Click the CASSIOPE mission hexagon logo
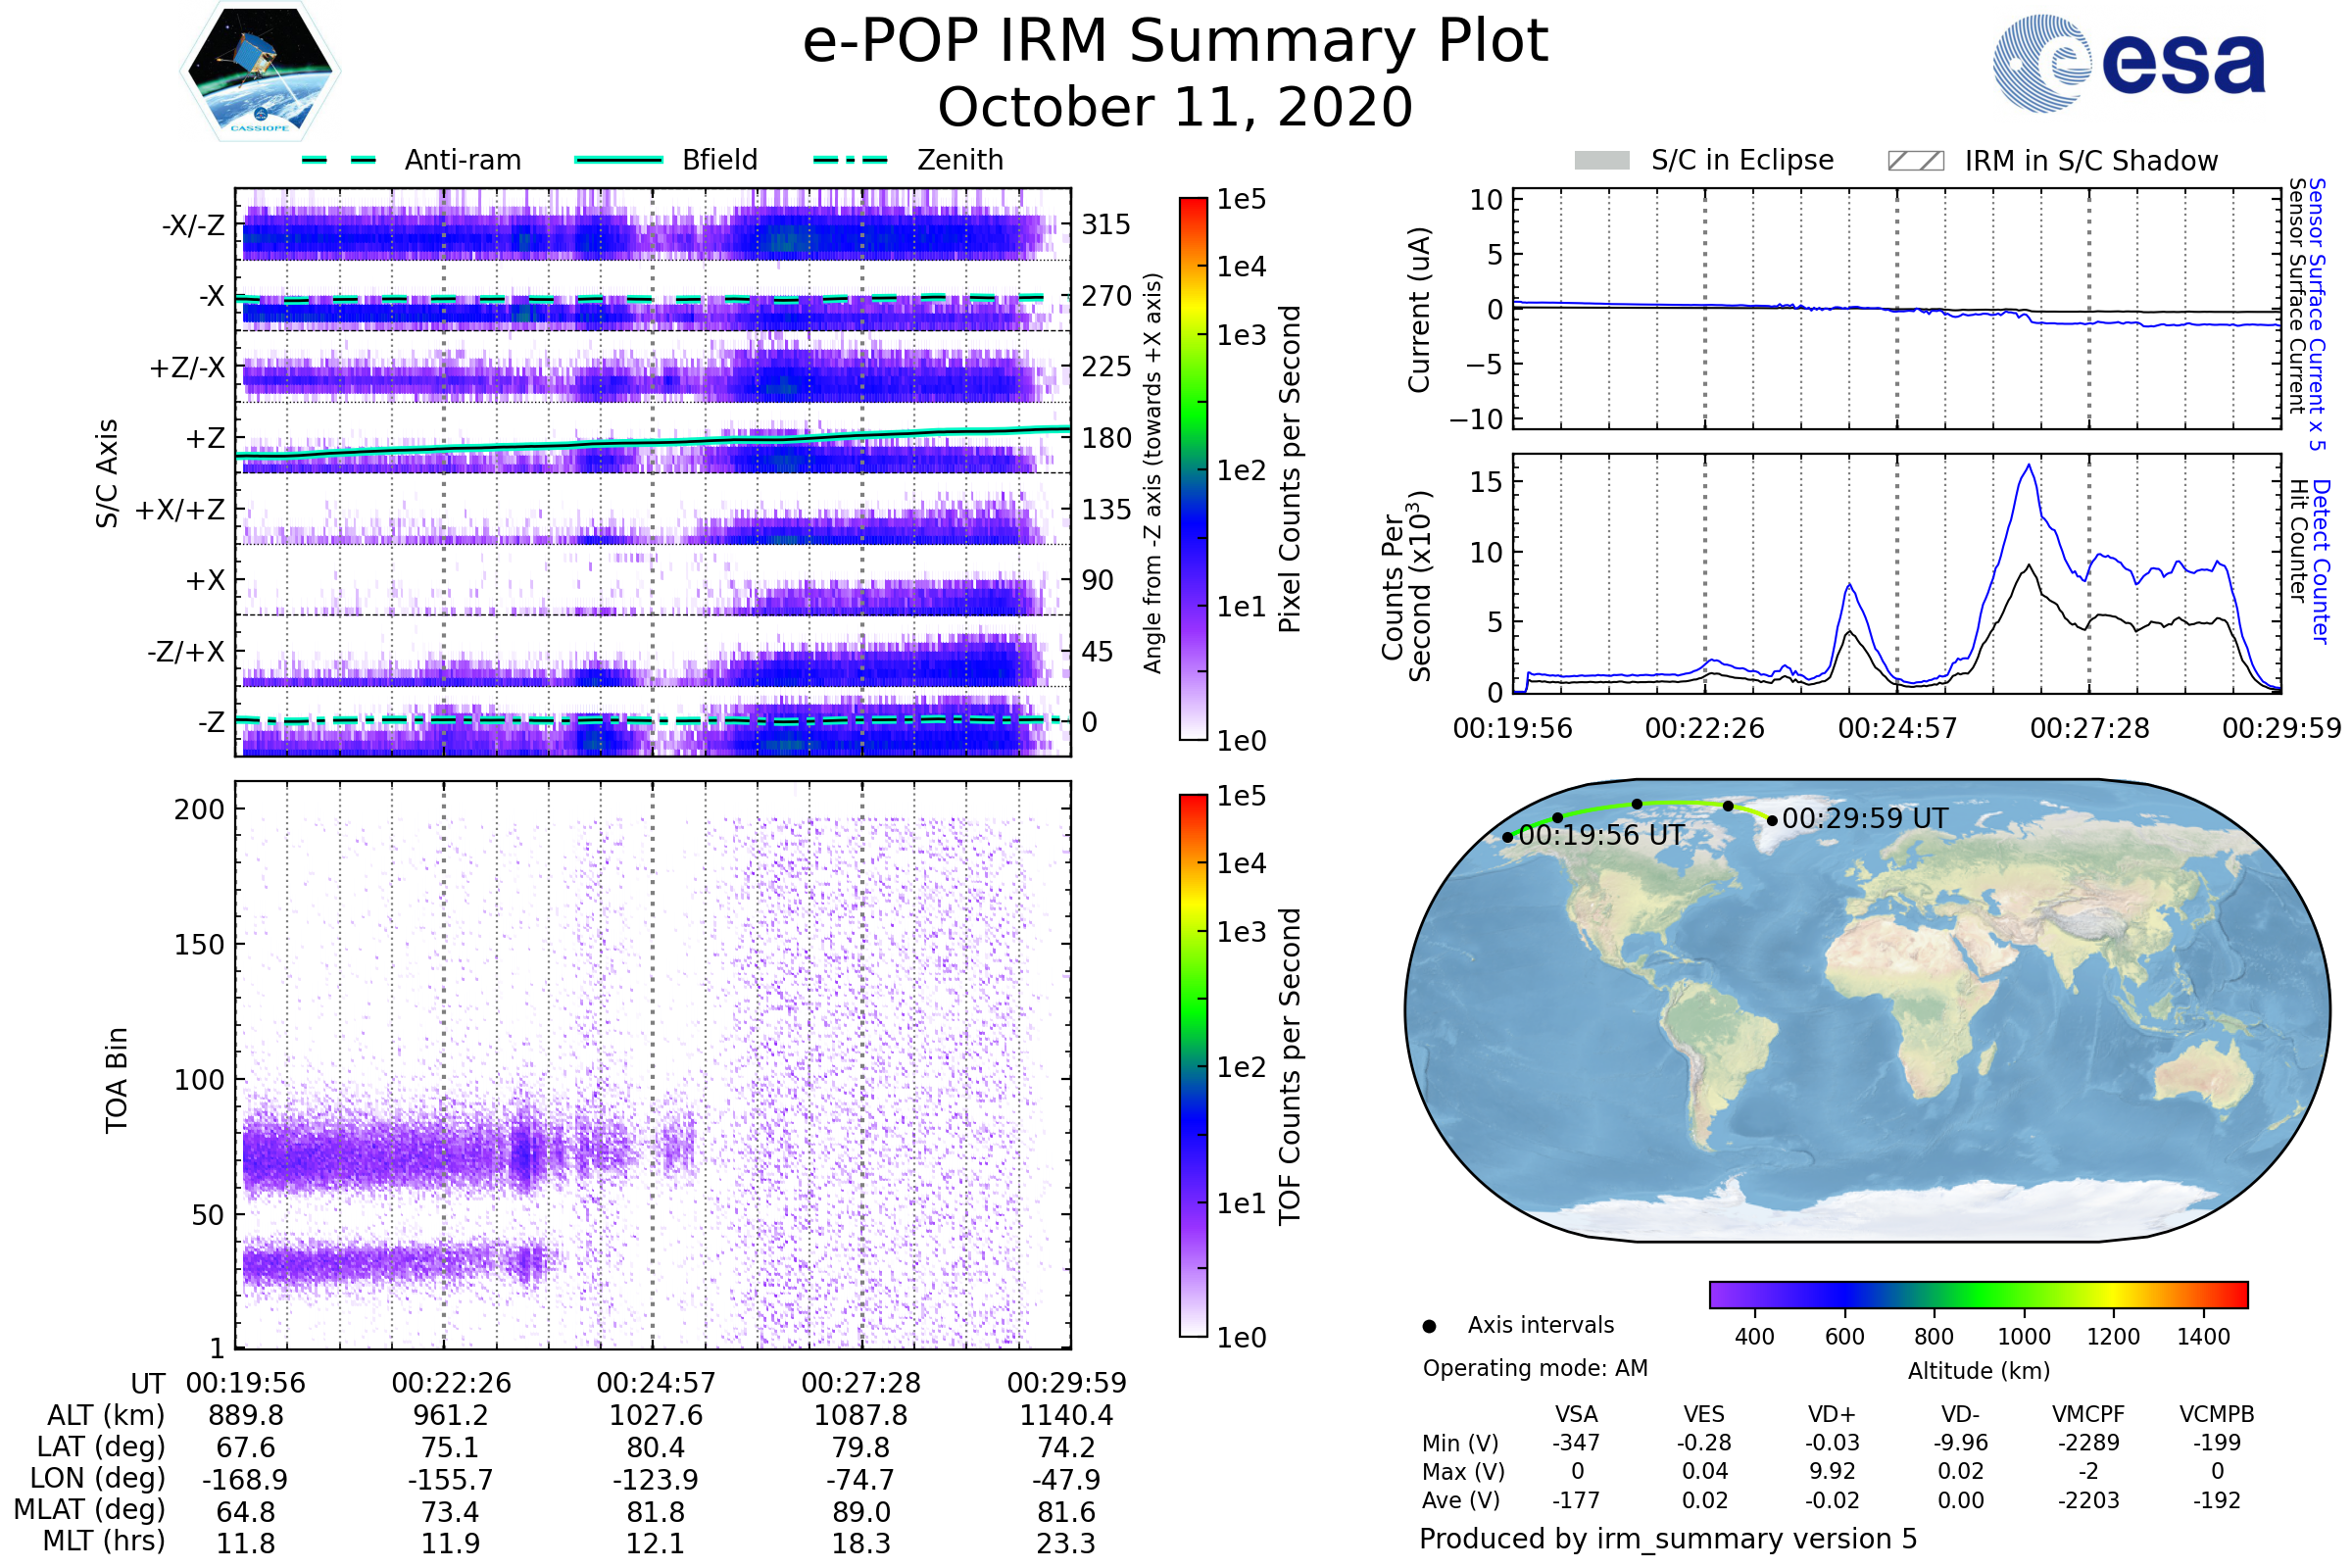This screenshot has width=2352, height=1568. (260, 72)
